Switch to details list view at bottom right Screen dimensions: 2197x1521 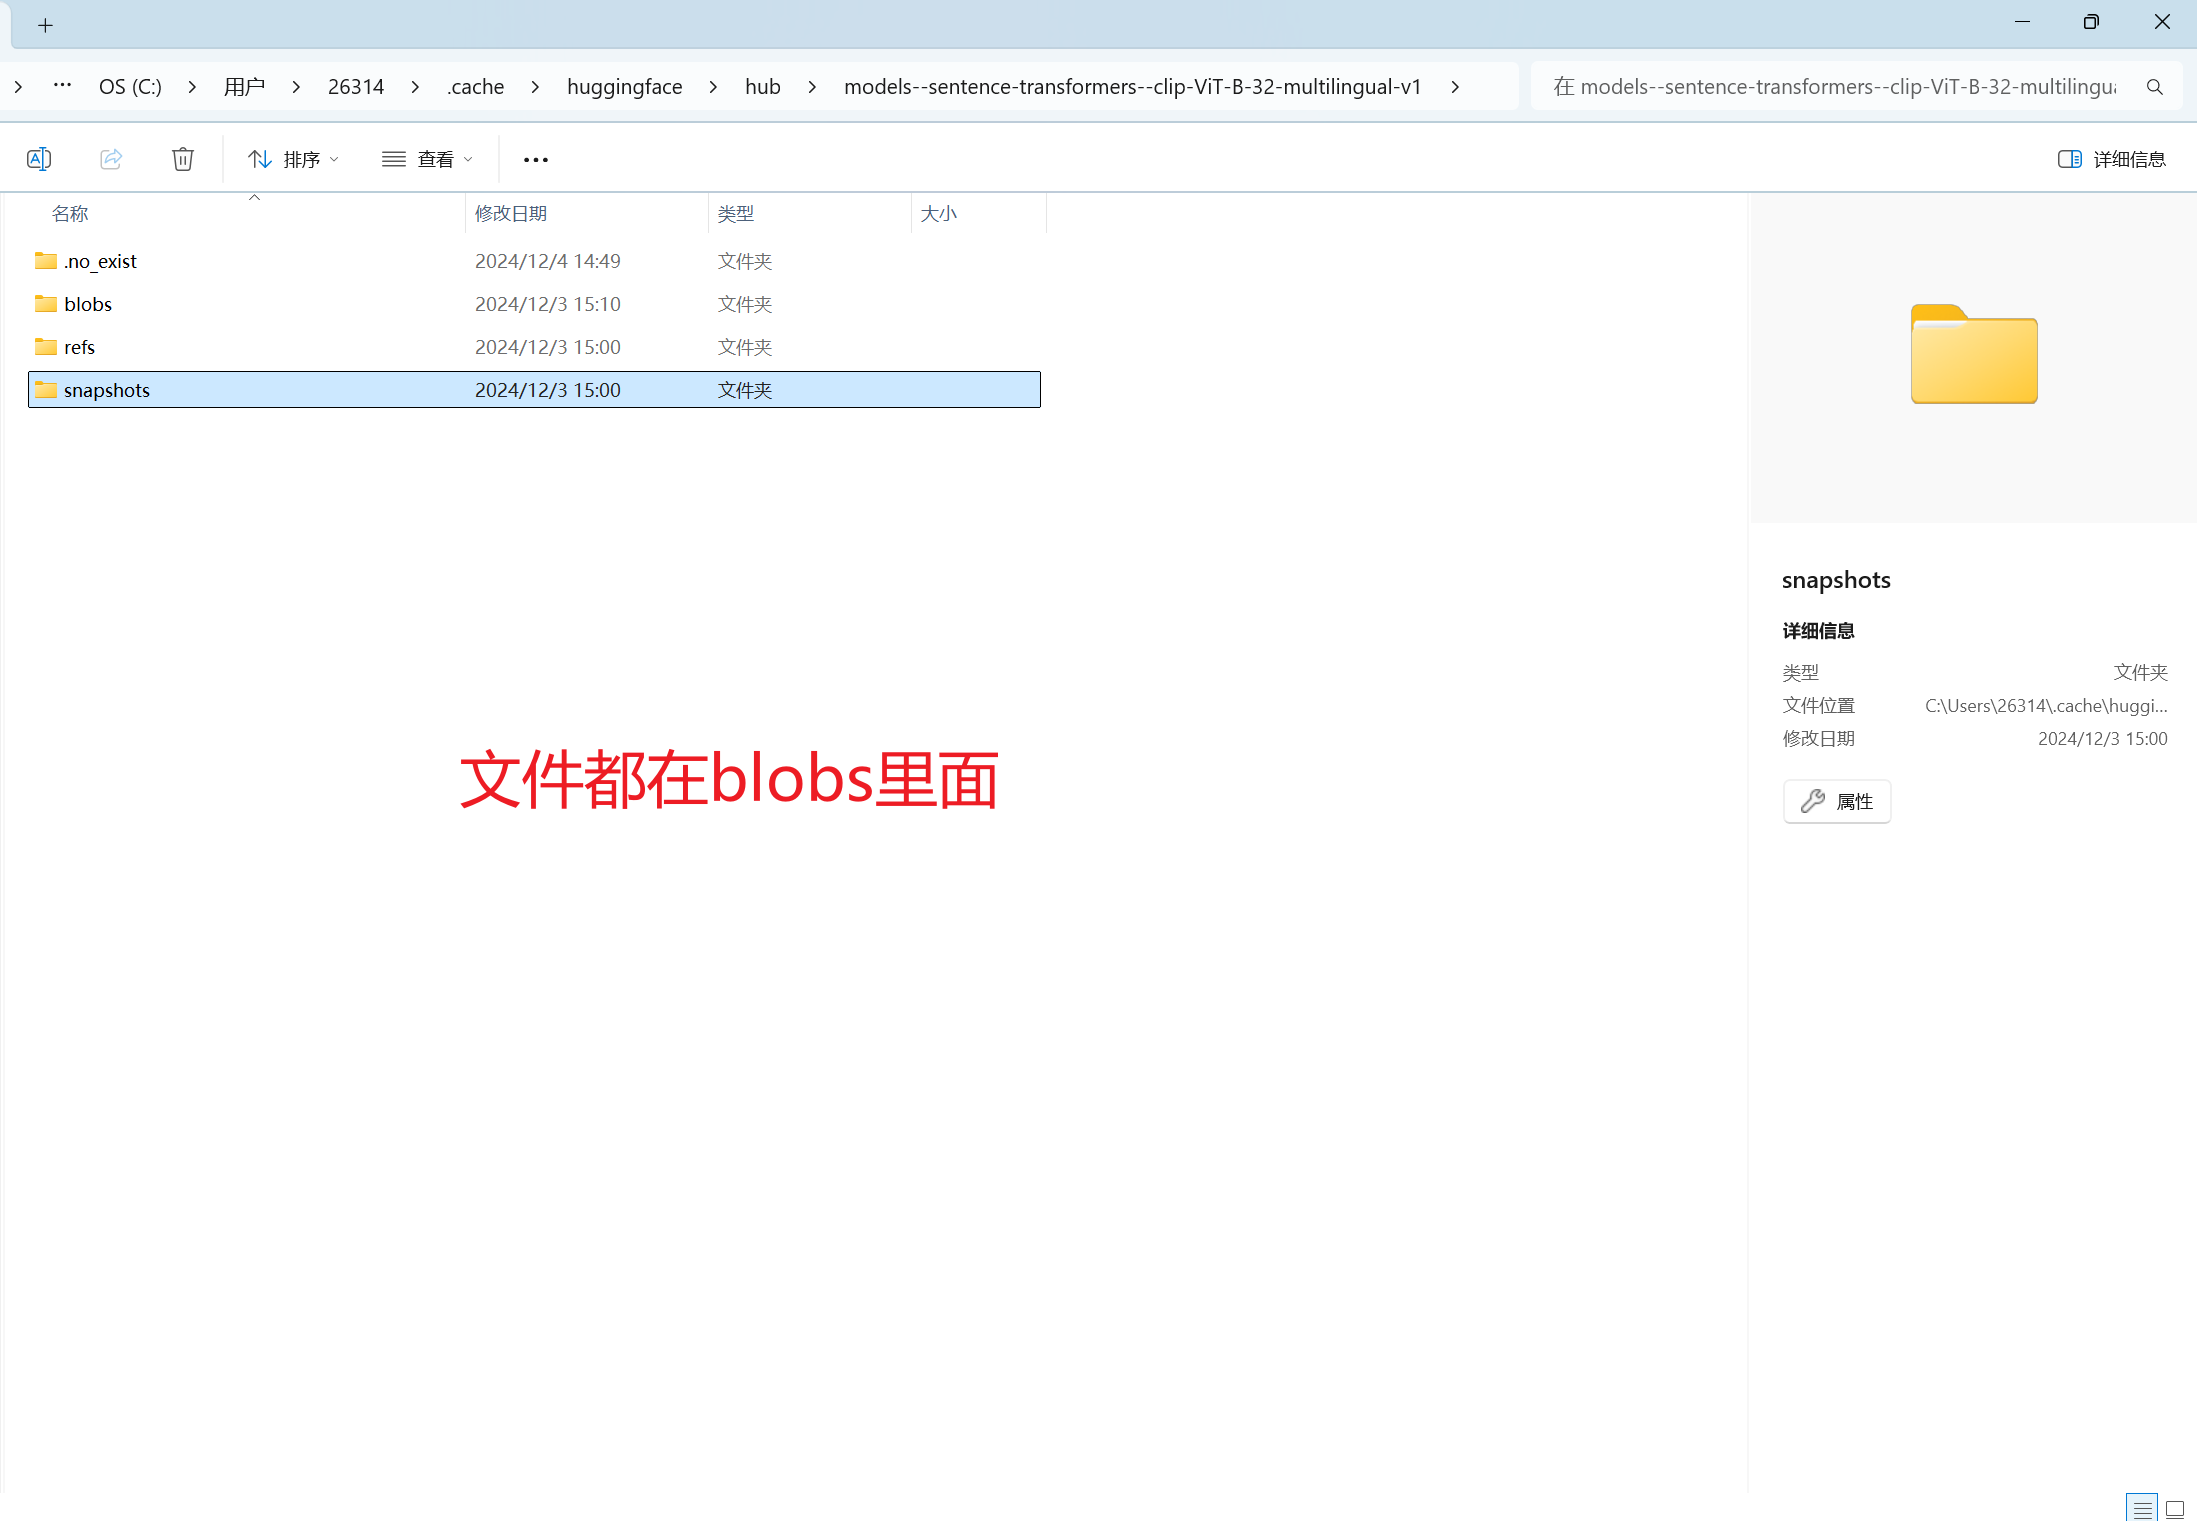tap(2141, 1506)
